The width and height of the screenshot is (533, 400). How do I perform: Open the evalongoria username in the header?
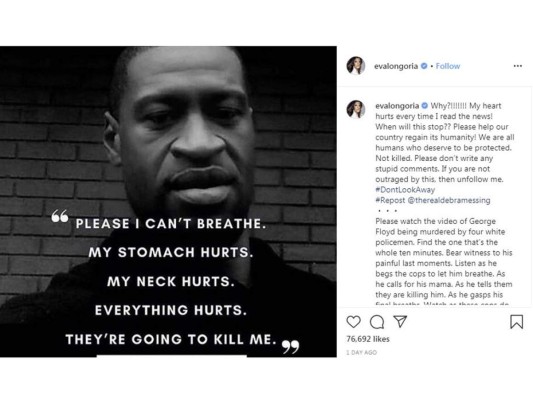(396, 66)
